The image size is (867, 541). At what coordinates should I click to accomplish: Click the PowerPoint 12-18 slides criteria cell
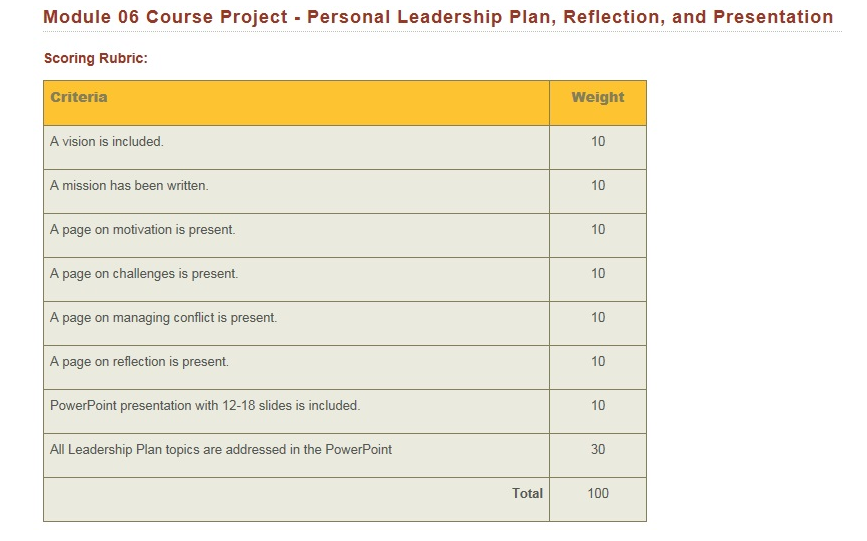[x=296, y=412]
